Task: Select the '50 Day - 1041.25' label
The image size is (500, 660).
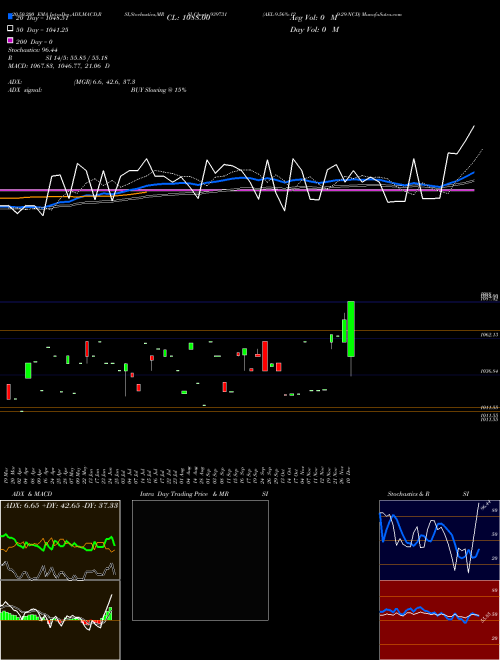Action: (42, 30)
